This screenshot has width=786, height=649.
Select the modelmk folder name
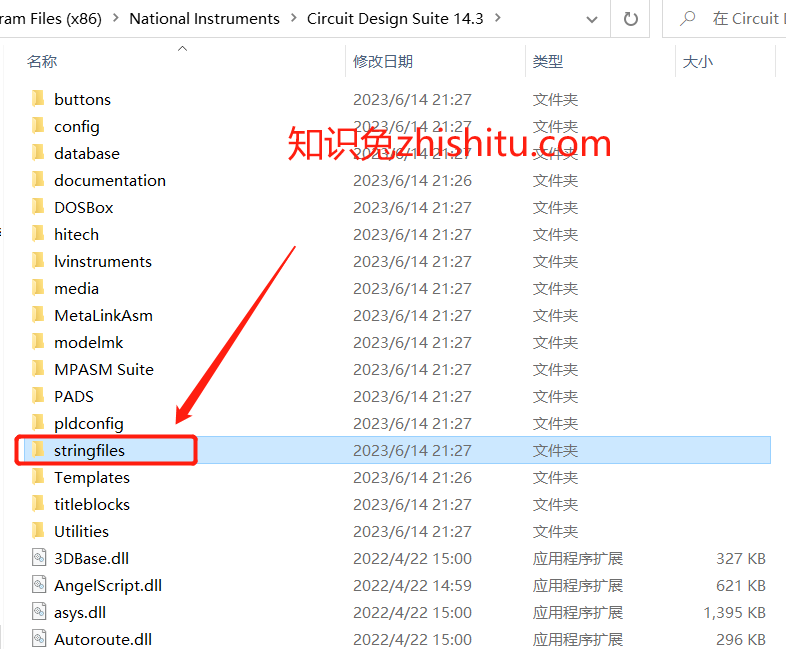click(88, 343)
